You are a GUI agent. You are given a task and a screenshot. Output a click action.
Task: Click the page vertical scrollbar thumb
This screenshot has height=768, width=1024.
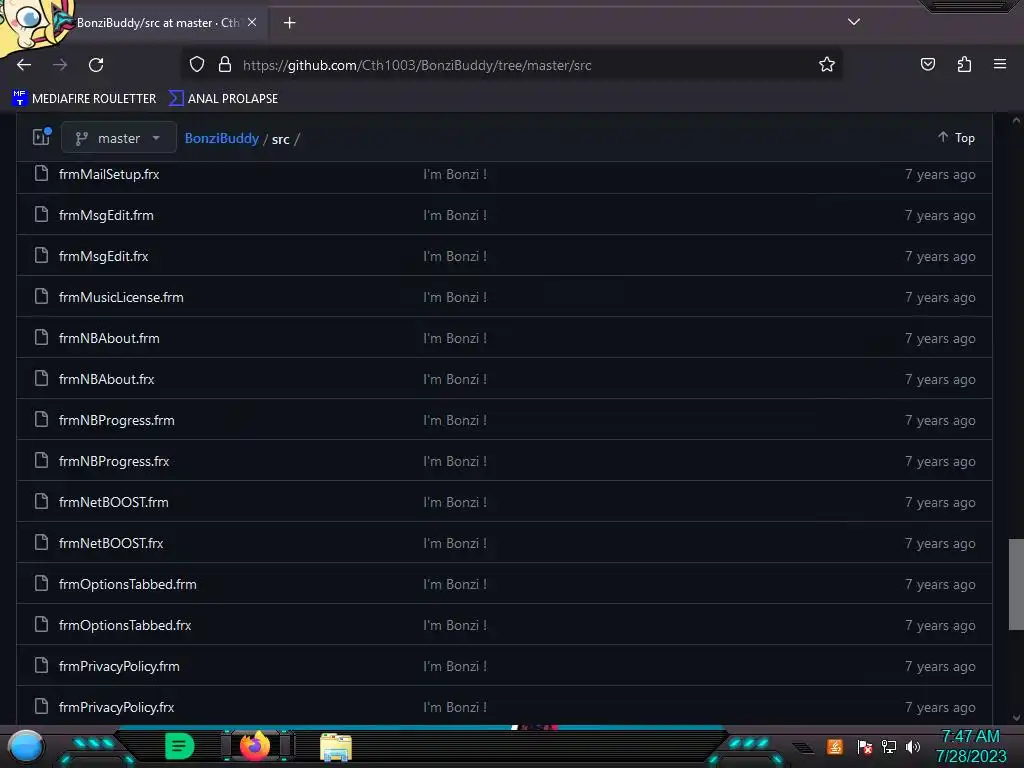coord(1016,584)
